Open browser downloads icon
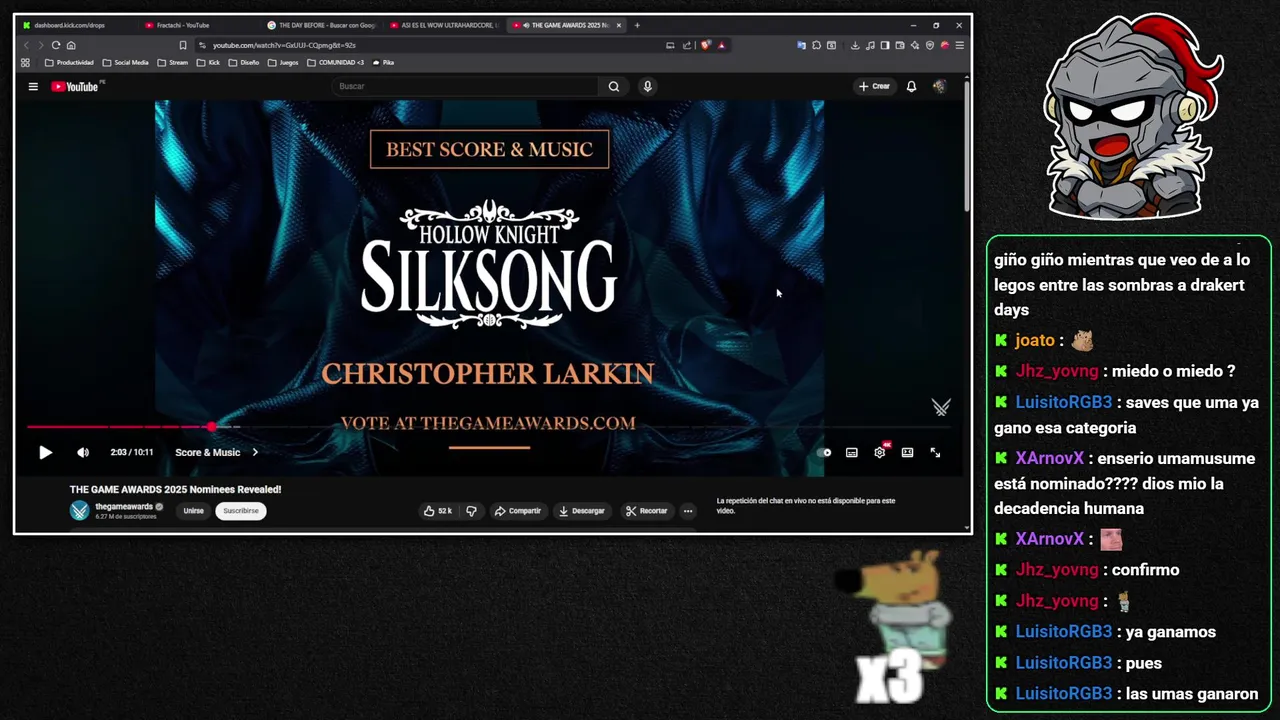 click(x=855, y=45)
